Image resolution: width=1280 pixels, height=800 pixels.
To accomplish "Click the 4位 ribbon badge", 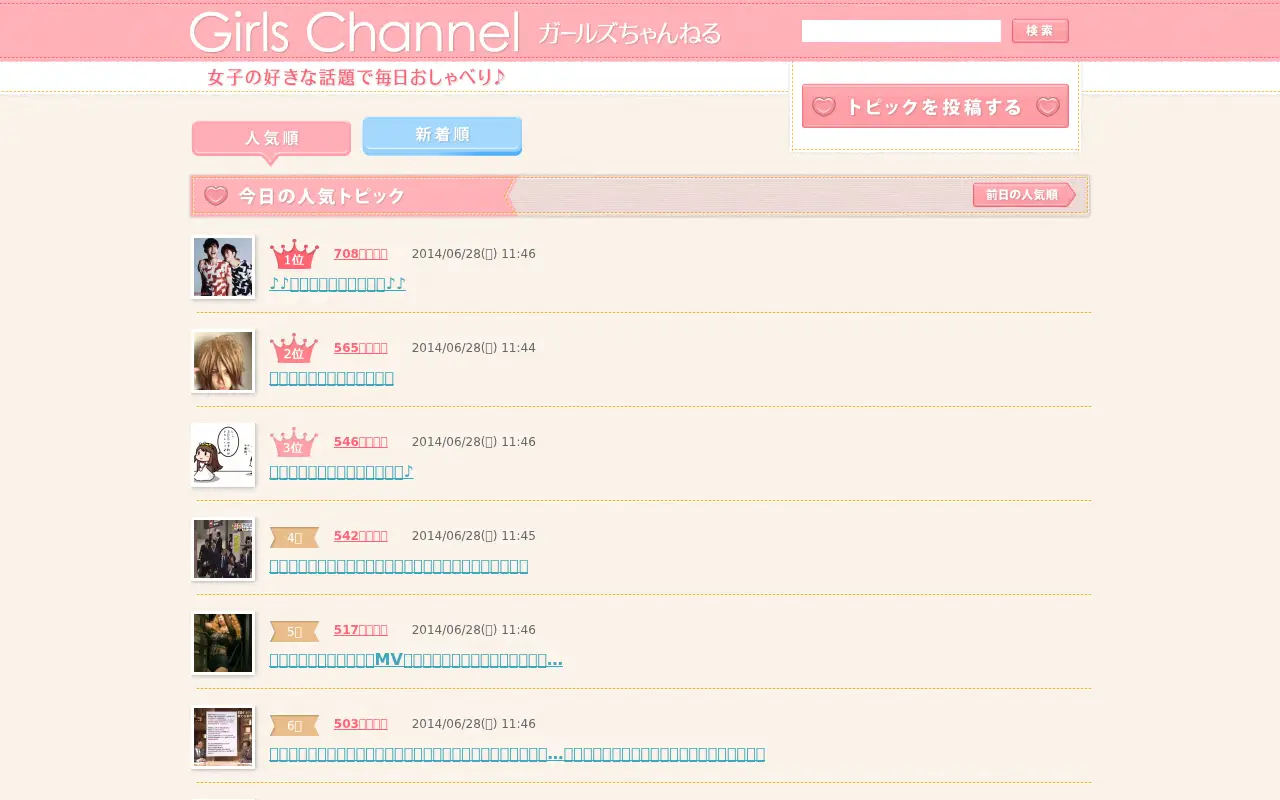I will click(x=294, y=537).
